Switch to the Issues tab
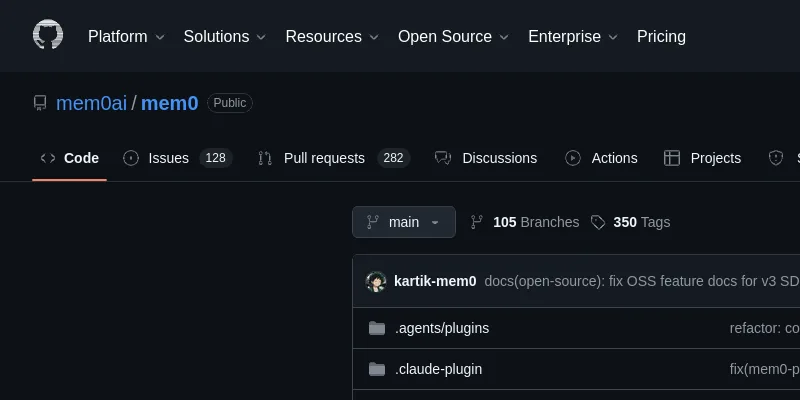This screenshot has width=800, height=400. (x=178, y=158)
